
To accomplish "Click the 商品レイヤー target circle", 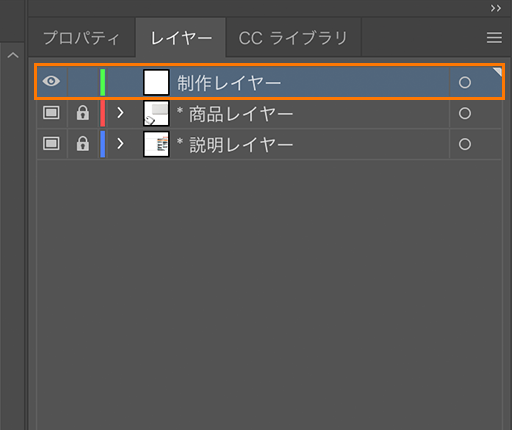I will (x=465, y=113).
